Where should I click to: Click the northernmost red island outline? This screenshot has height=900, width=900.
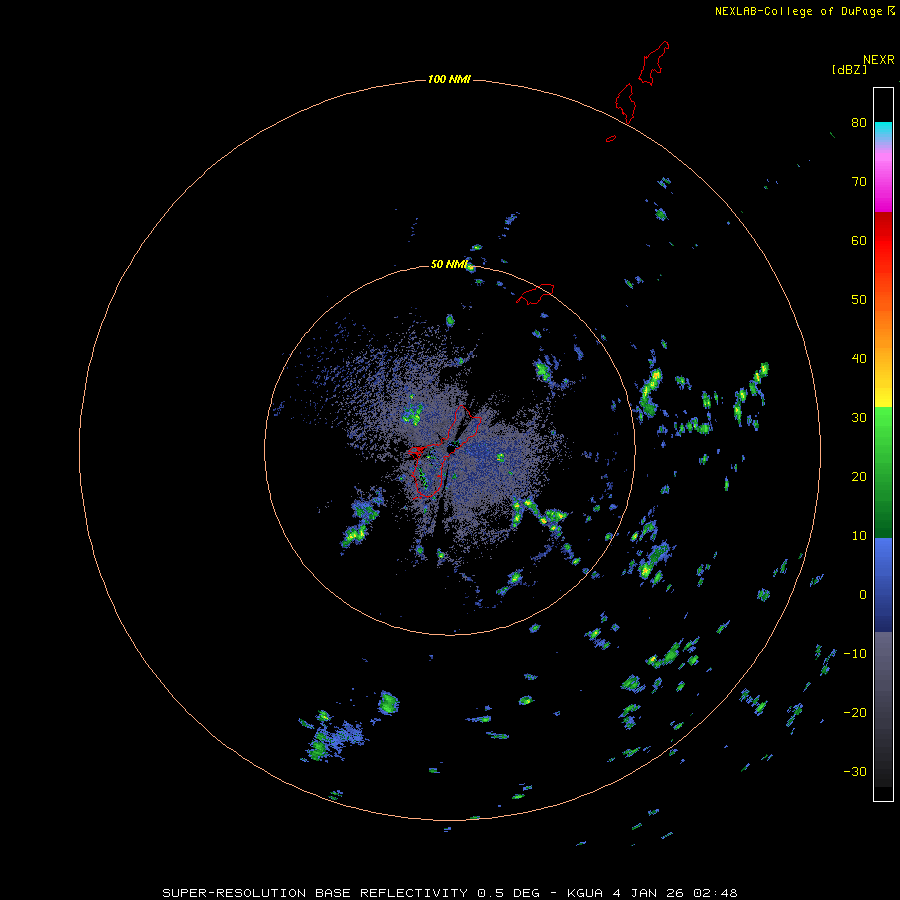pos(654,63)
